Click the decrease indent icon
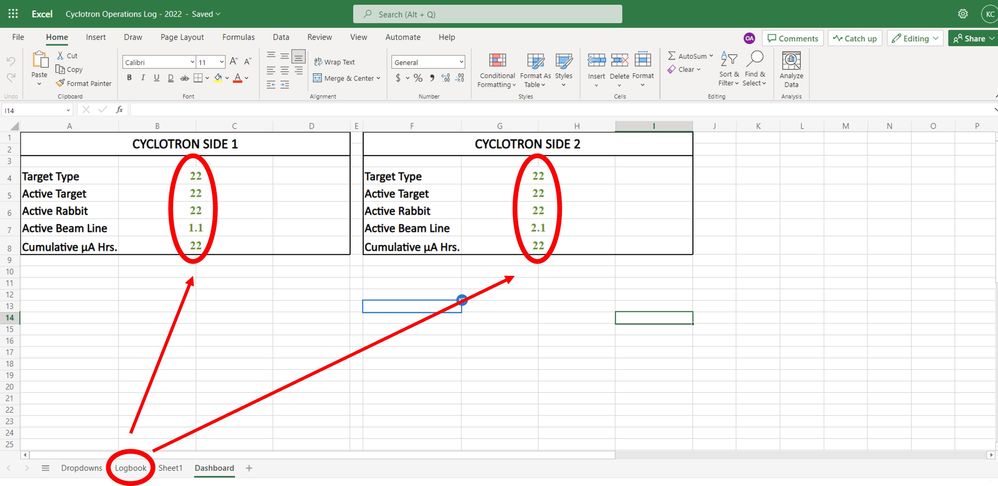The image size is (998, 486). pos(271,84)
